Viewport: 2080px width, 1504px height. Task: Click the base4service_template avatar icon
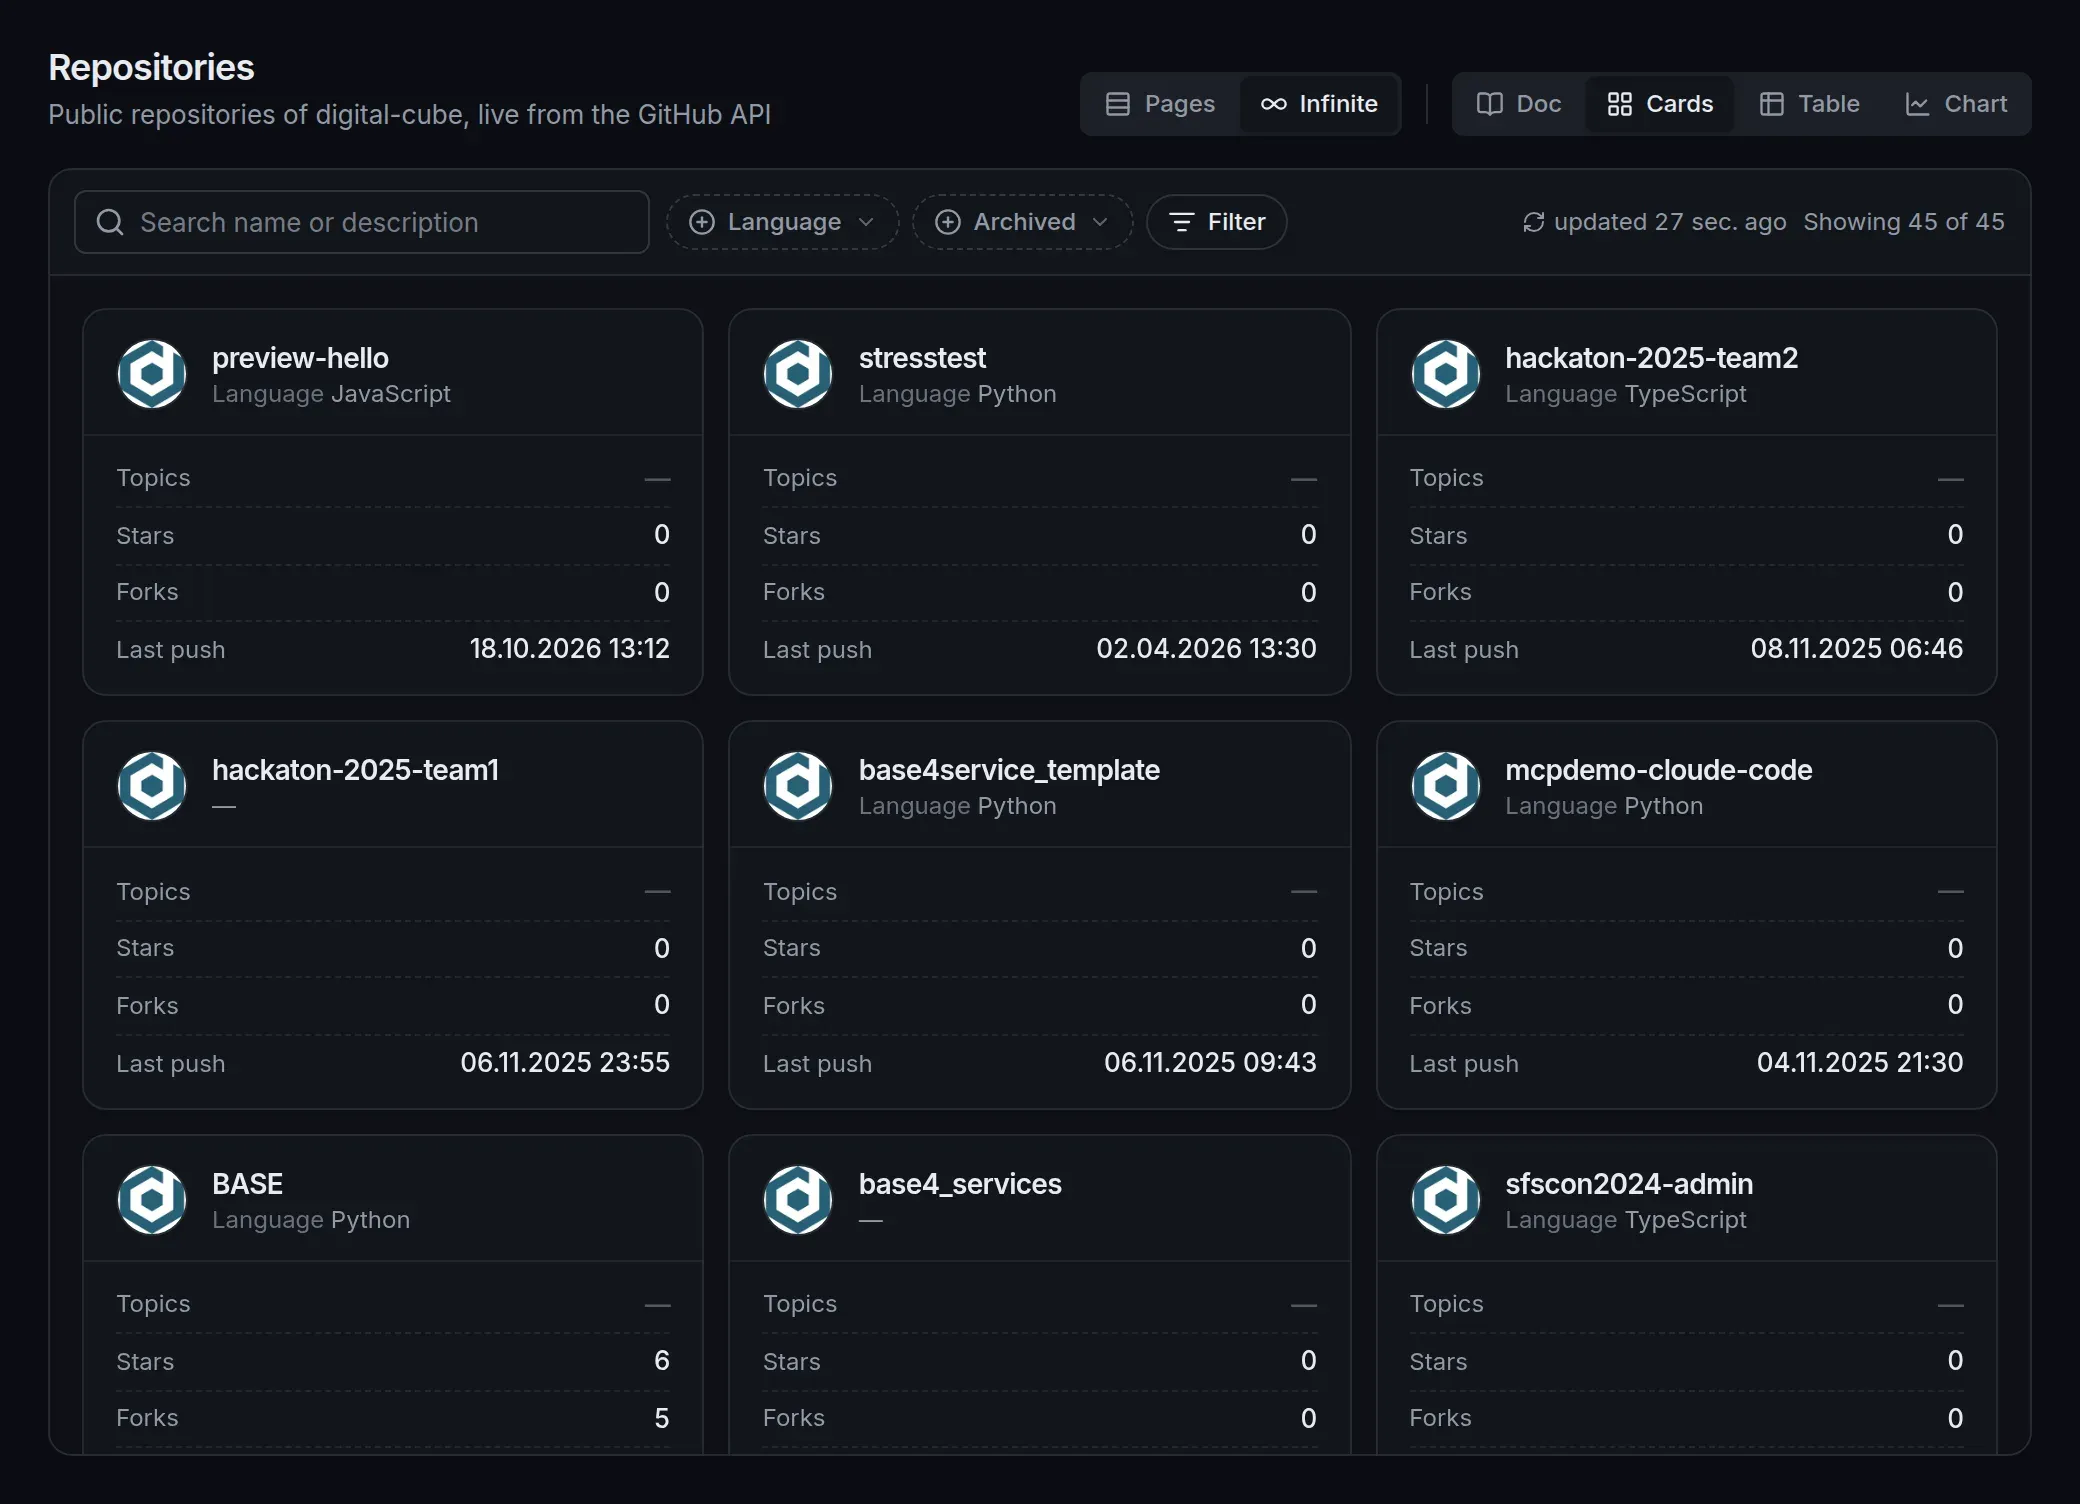click(x=798, y=786)
